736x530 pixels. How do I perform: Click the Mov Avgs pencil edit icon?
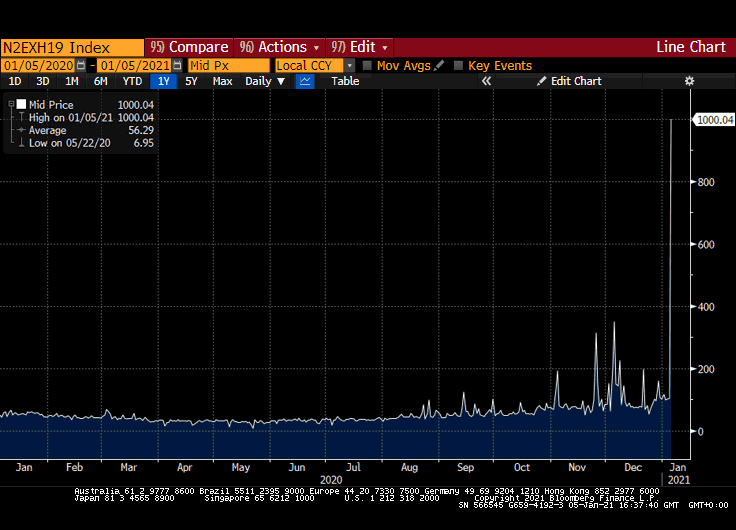[438, 65]
